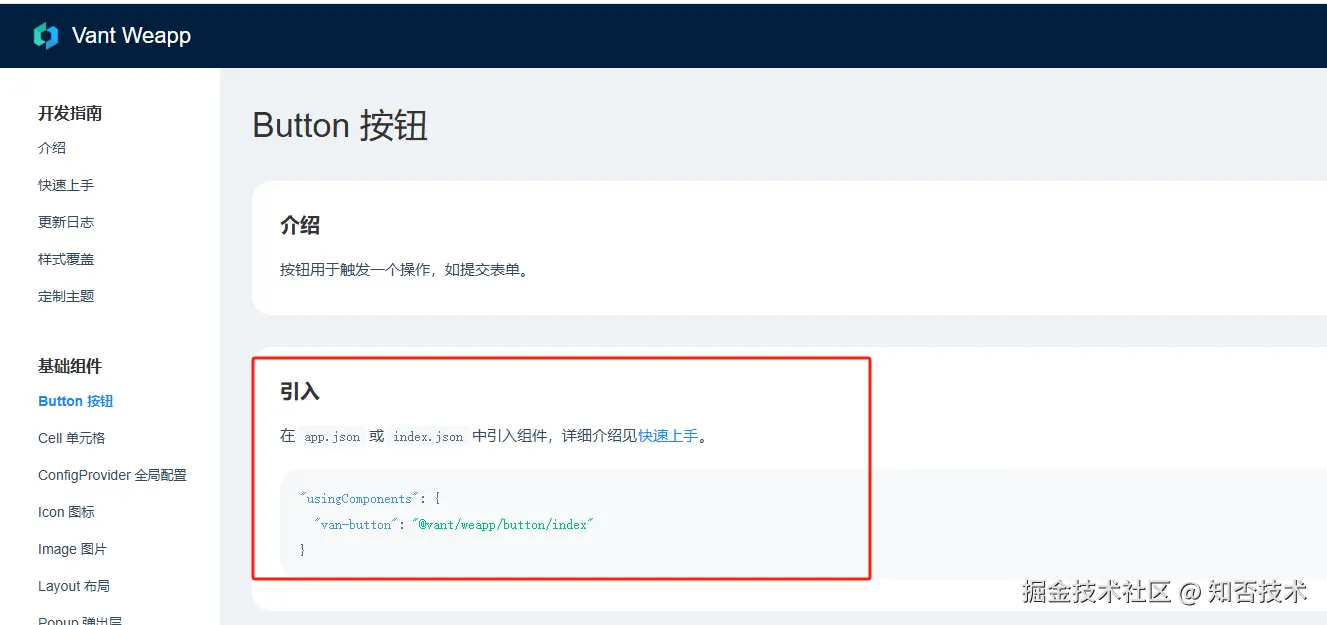Click the 引入 section heading

point(300,391)
